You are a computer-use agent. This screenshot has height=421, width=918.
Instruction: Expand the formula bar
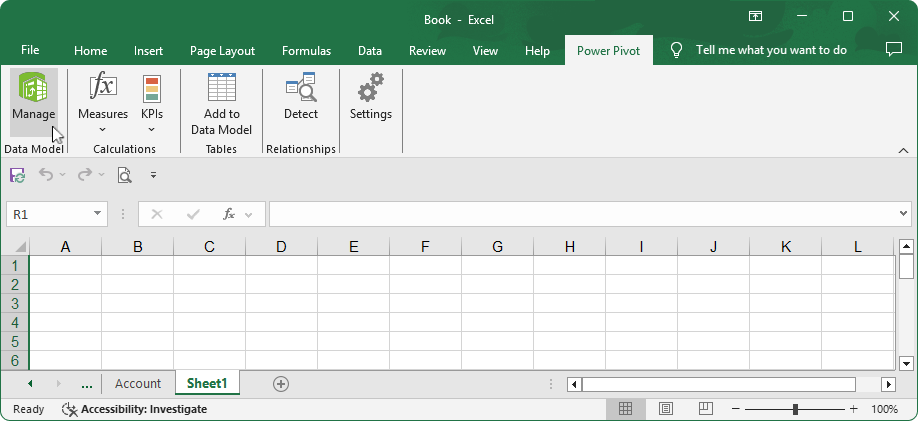903,214
